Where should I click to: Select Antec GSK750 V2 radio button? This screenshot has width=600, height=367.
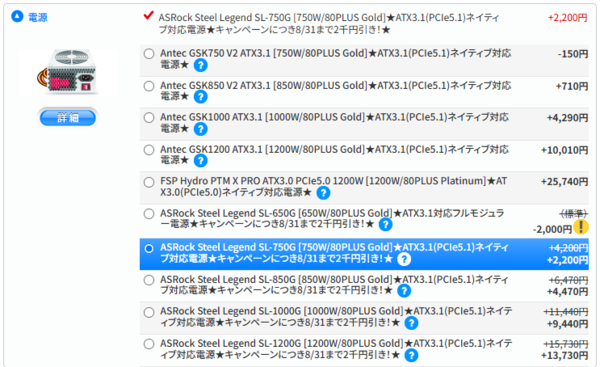click(x=149, y=54)
